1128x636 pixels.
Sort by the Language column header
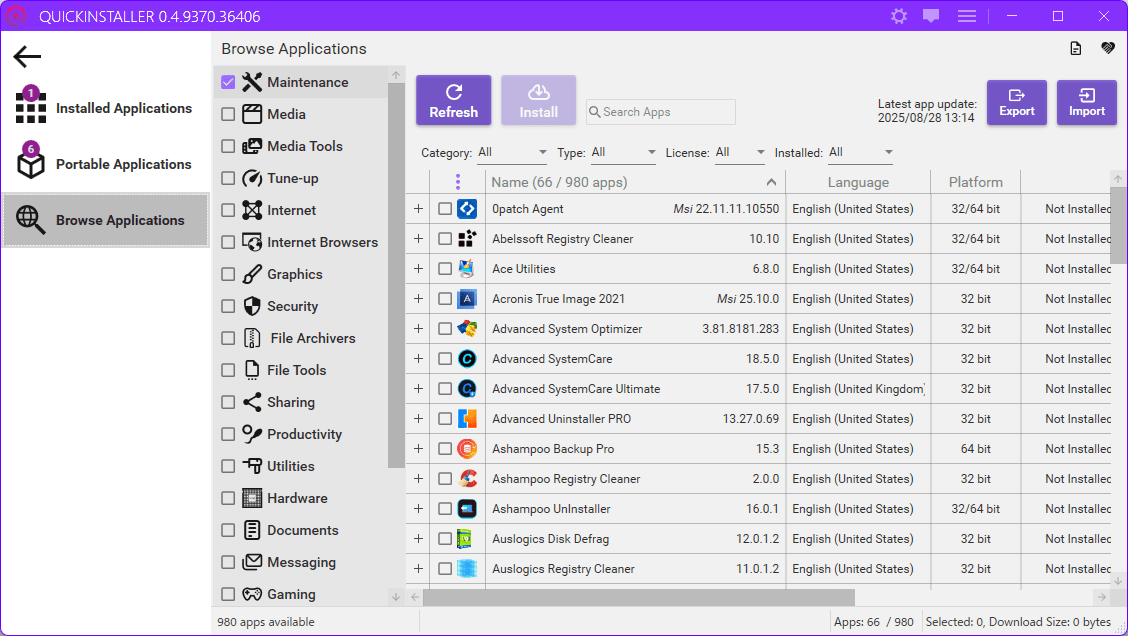click(858, 182)
